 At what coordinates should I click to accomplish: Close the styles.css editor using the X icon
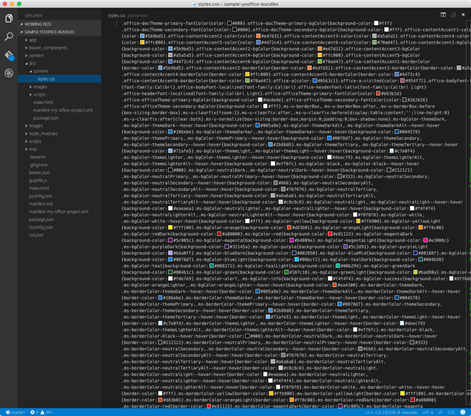tap(463, 15)
